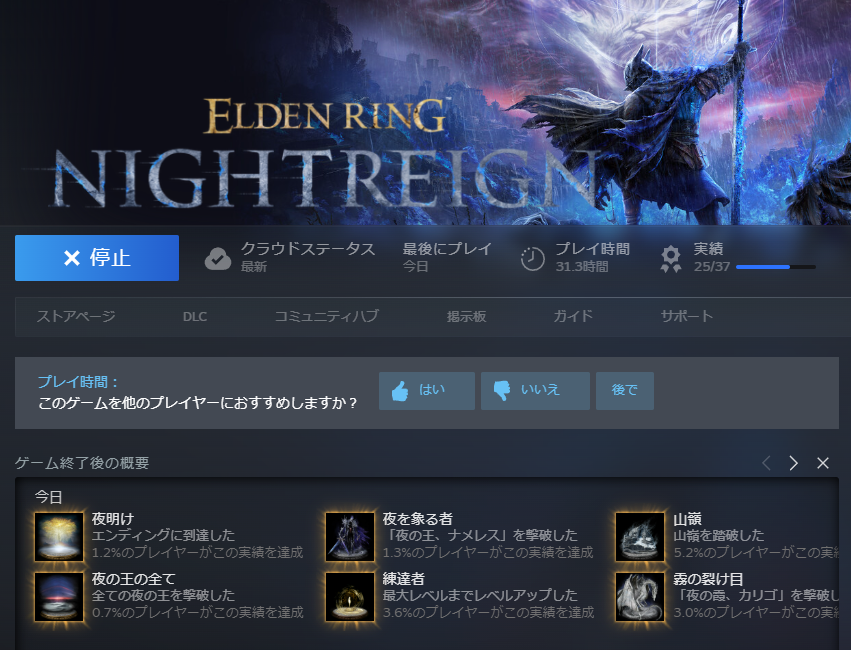Show next post-game summary page arrow
The image size is (851, 650).
coord(793,463)
